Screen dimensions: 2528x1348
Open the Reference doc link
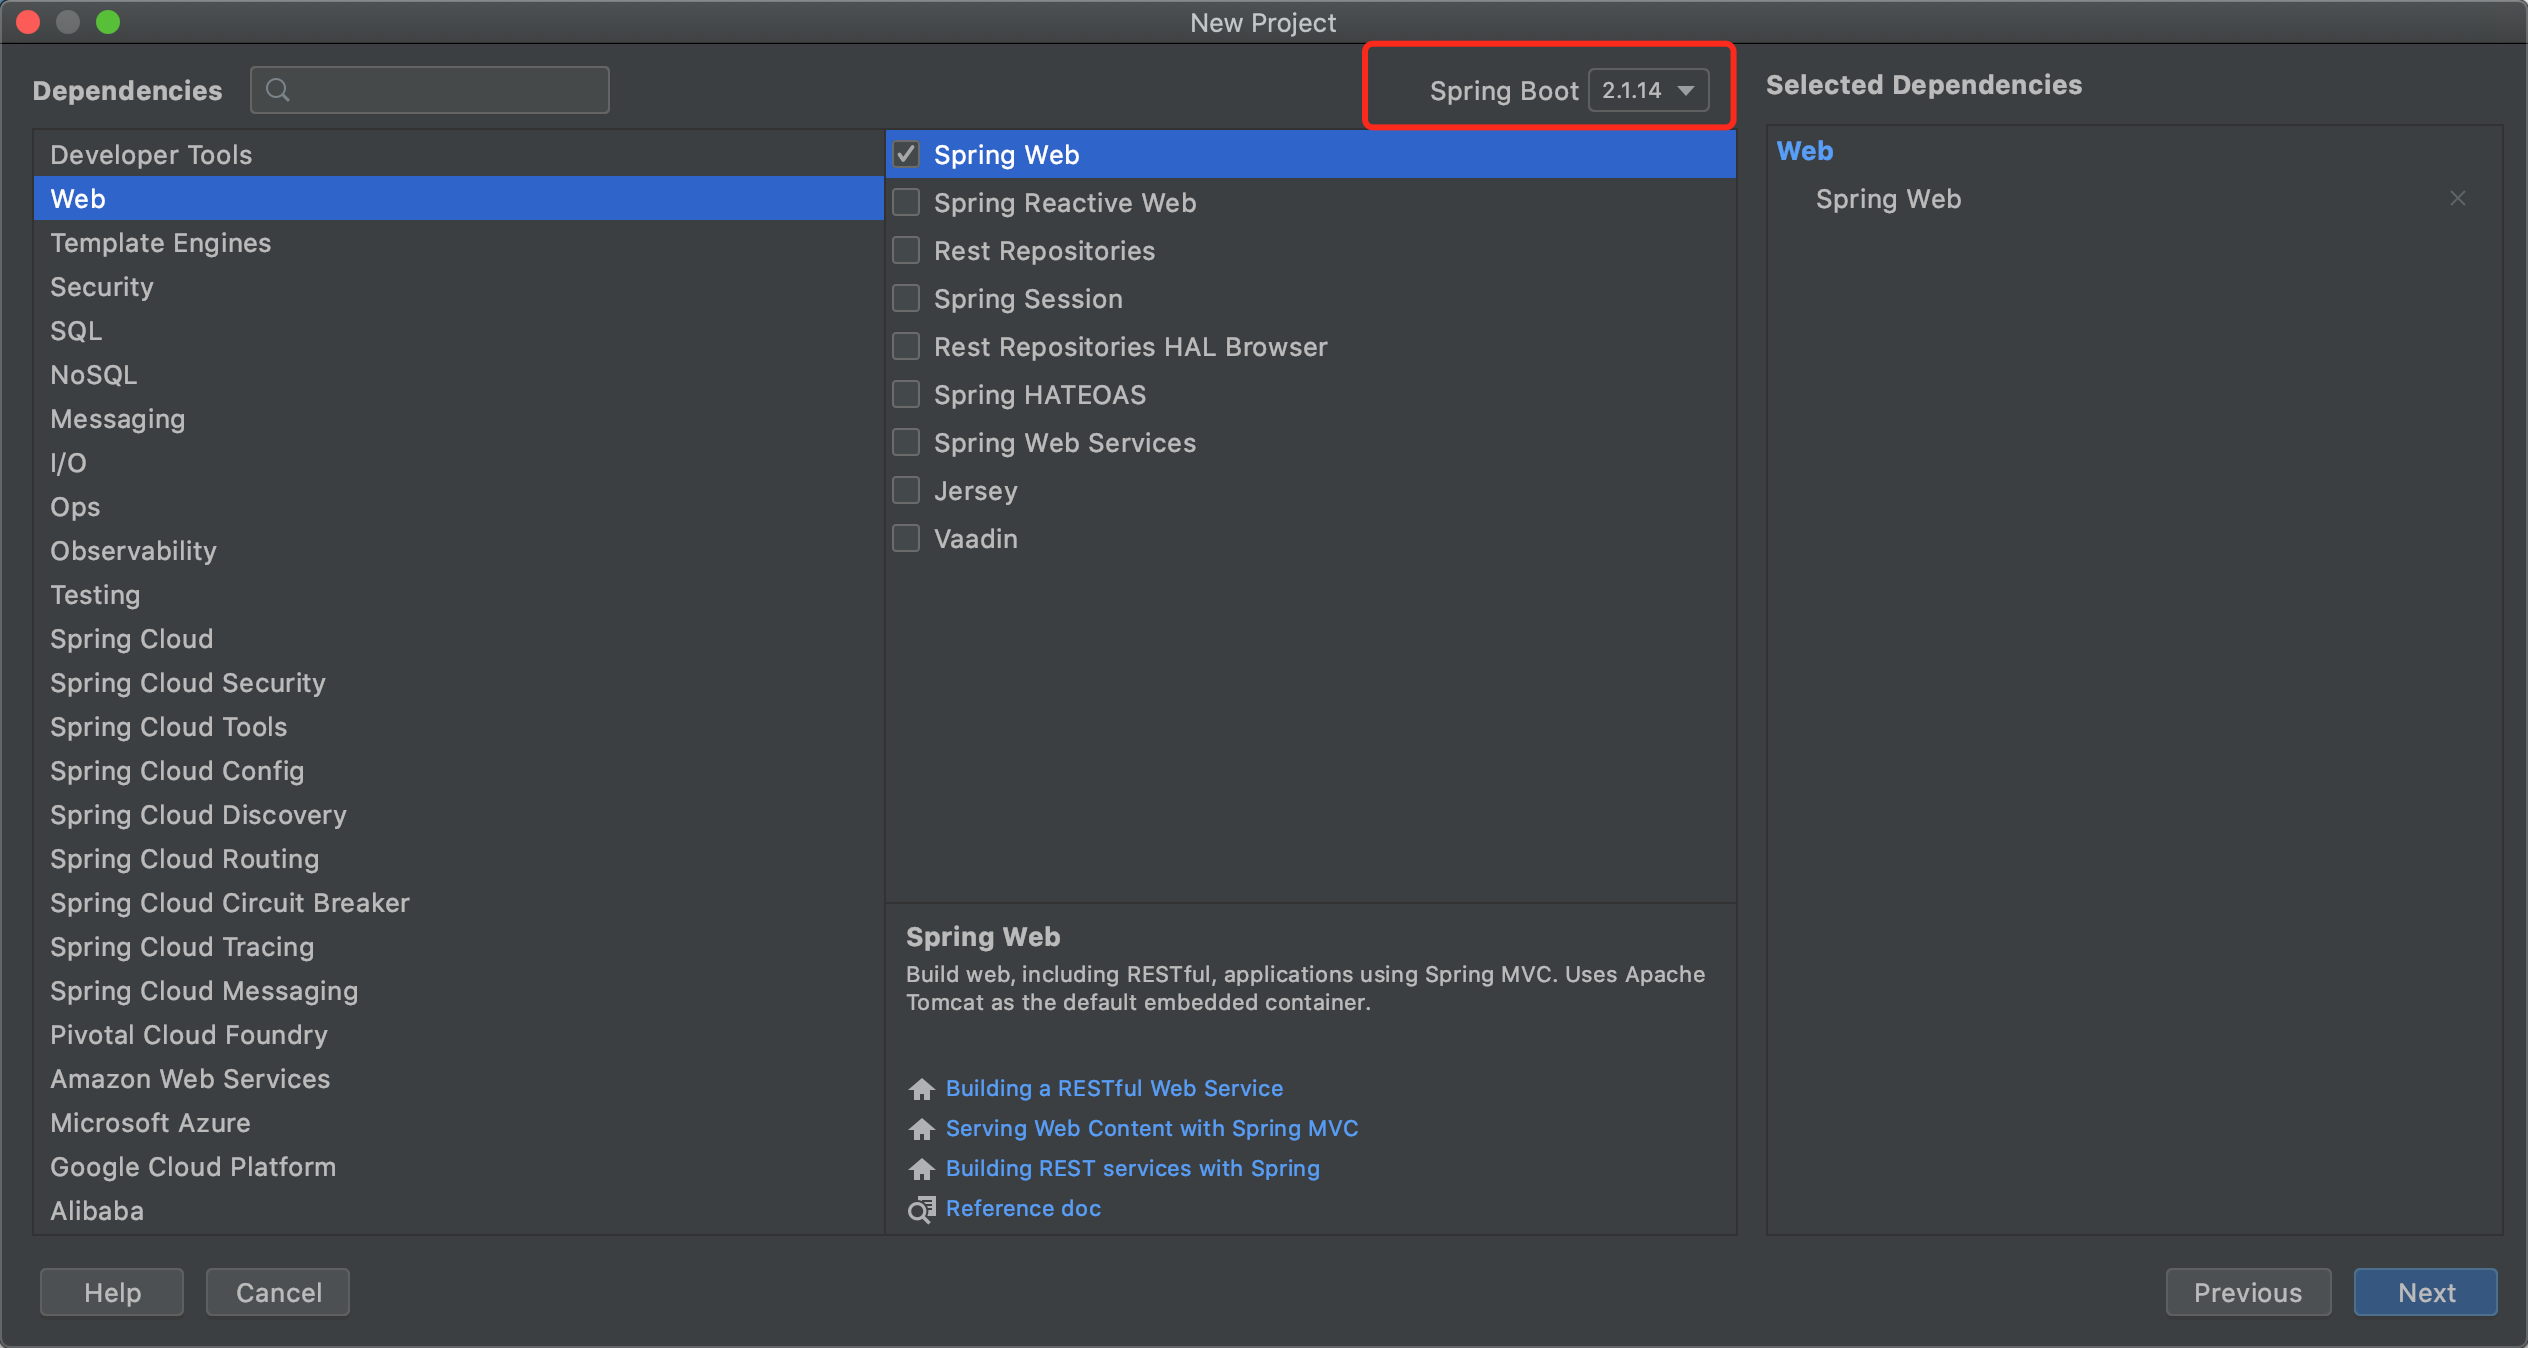(1023, 1208)
